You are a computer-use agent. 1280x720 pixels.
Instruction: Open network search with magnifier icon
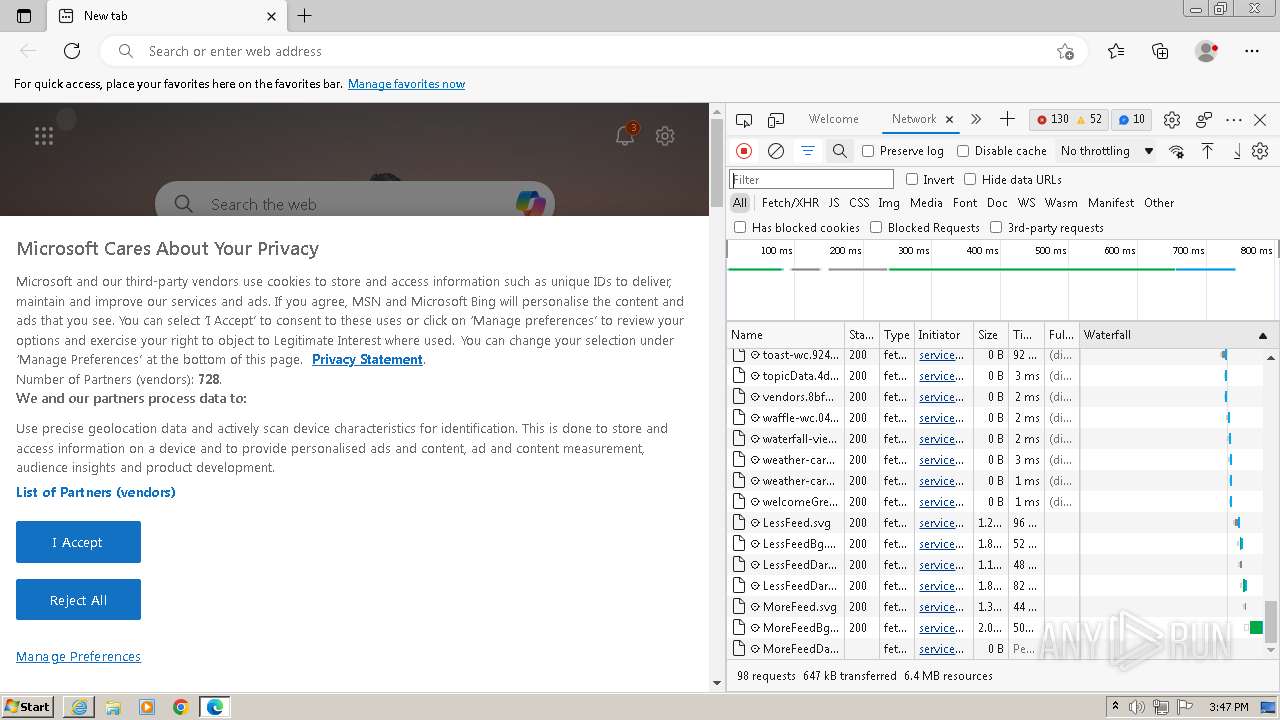tap(840, 151)
